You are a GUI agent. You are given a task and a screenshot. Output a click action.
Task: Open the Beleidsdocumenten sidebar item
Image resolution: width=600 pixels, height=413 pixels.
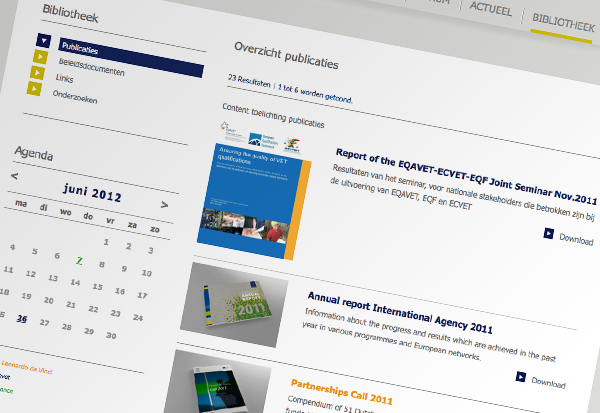click(x=91, y=67)
